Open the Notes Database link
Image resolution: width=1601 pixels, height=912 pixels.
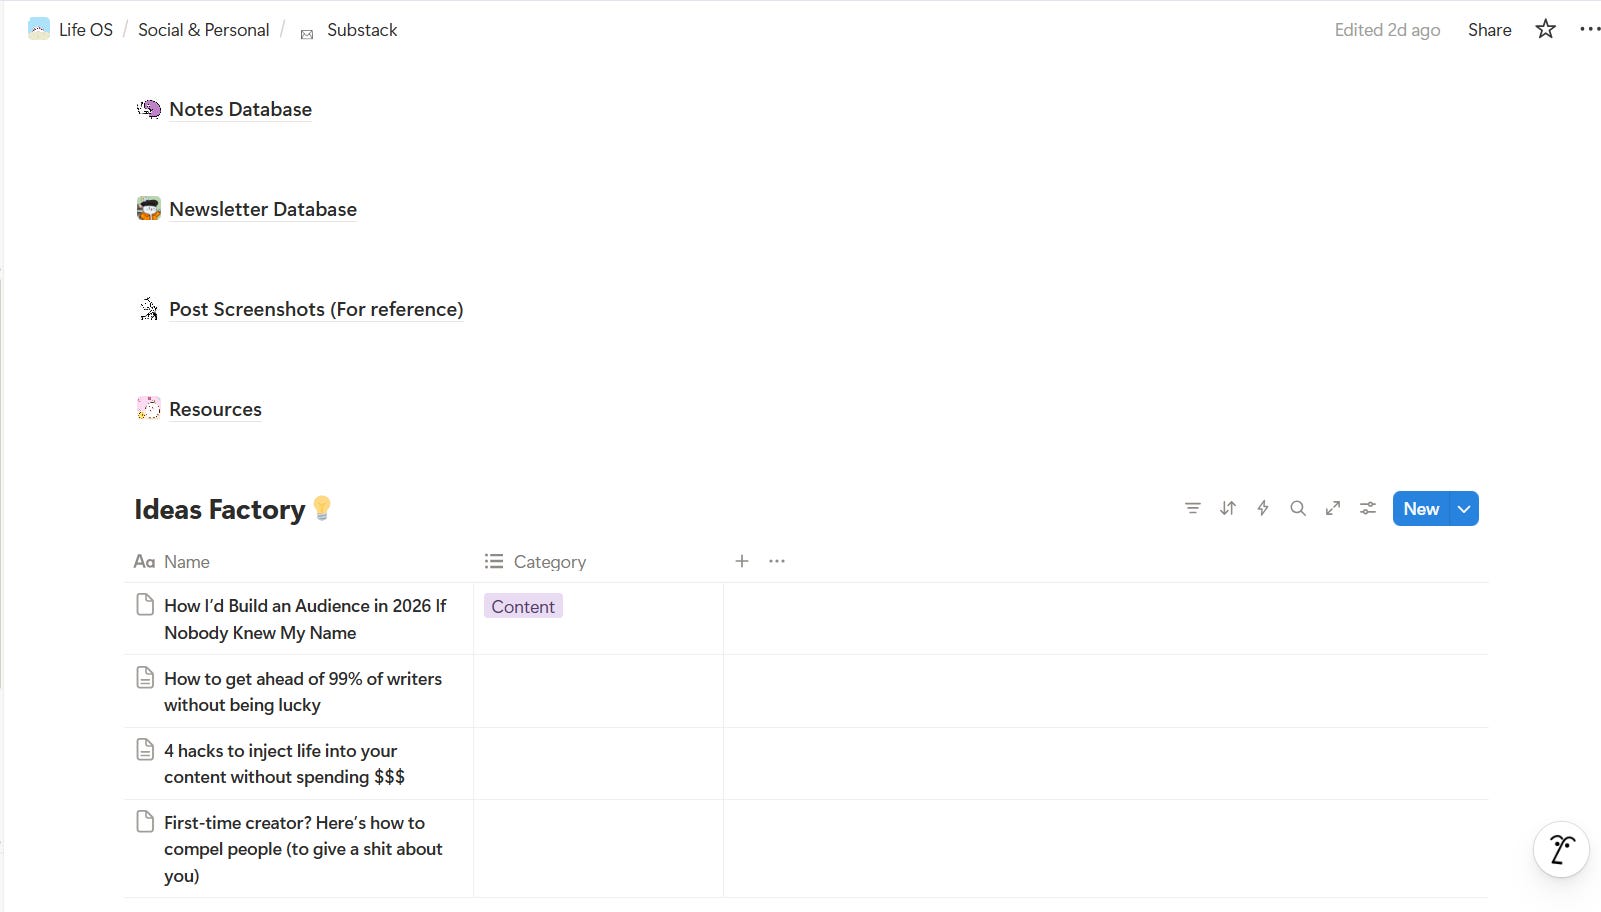click(x=240, y=109)
